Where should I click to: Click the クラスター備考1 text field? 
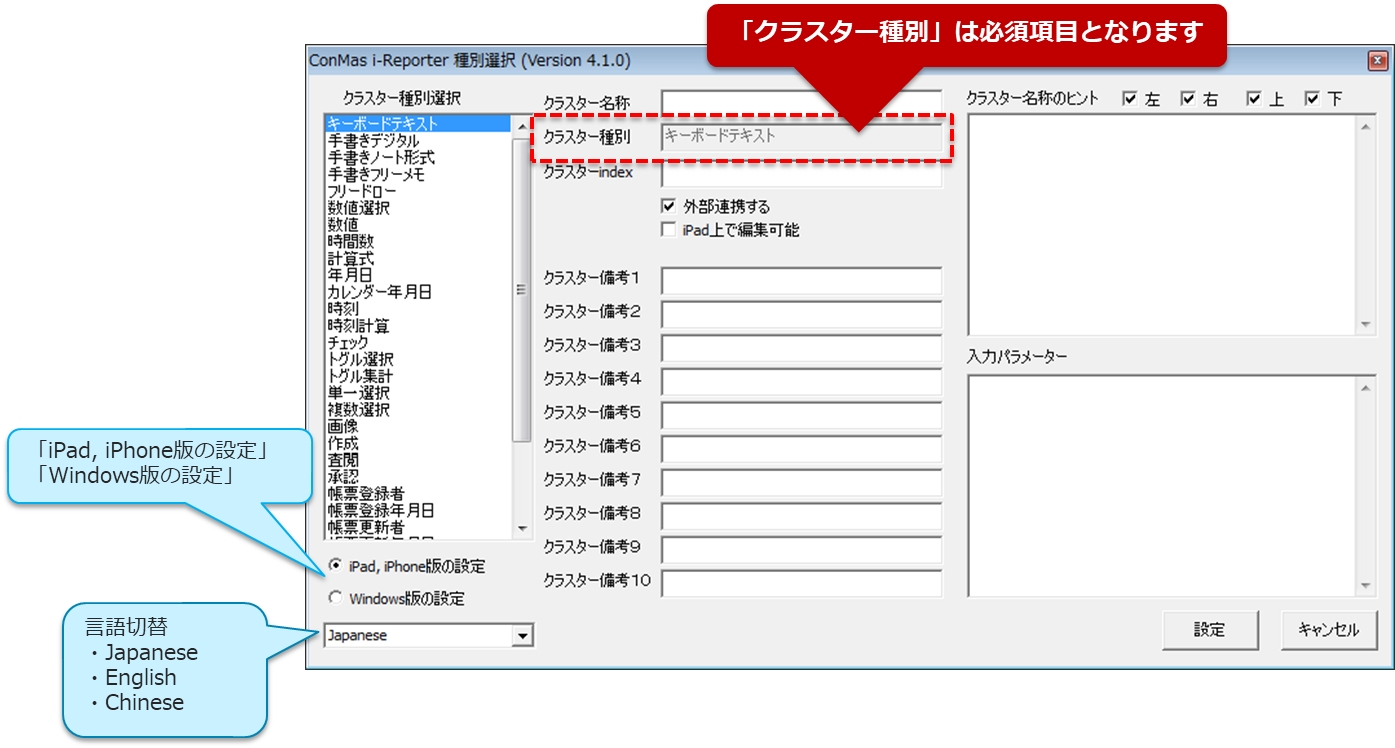tap(801, 280)
